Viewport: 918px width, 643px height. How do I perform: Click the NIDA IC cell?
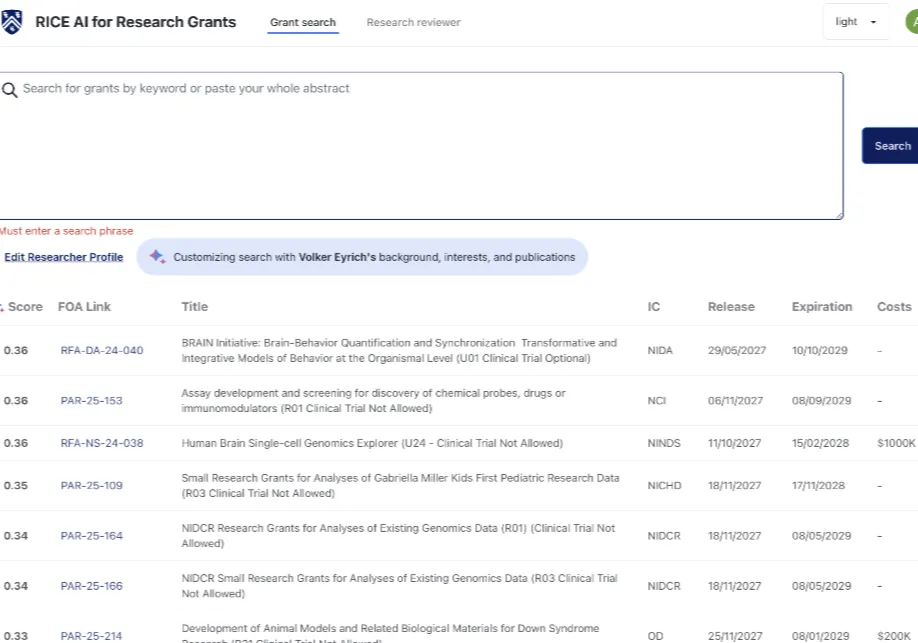[660, 350]
